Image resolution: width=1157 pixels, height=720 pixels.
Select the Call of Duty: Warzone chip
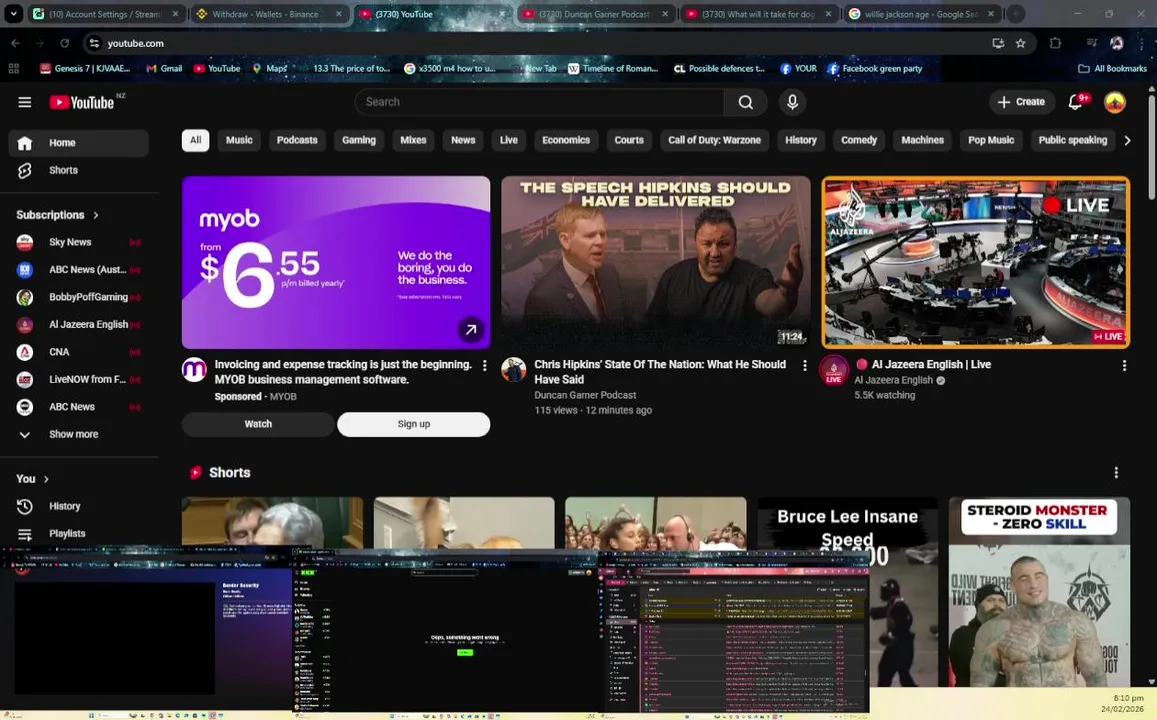click(714, 140)
